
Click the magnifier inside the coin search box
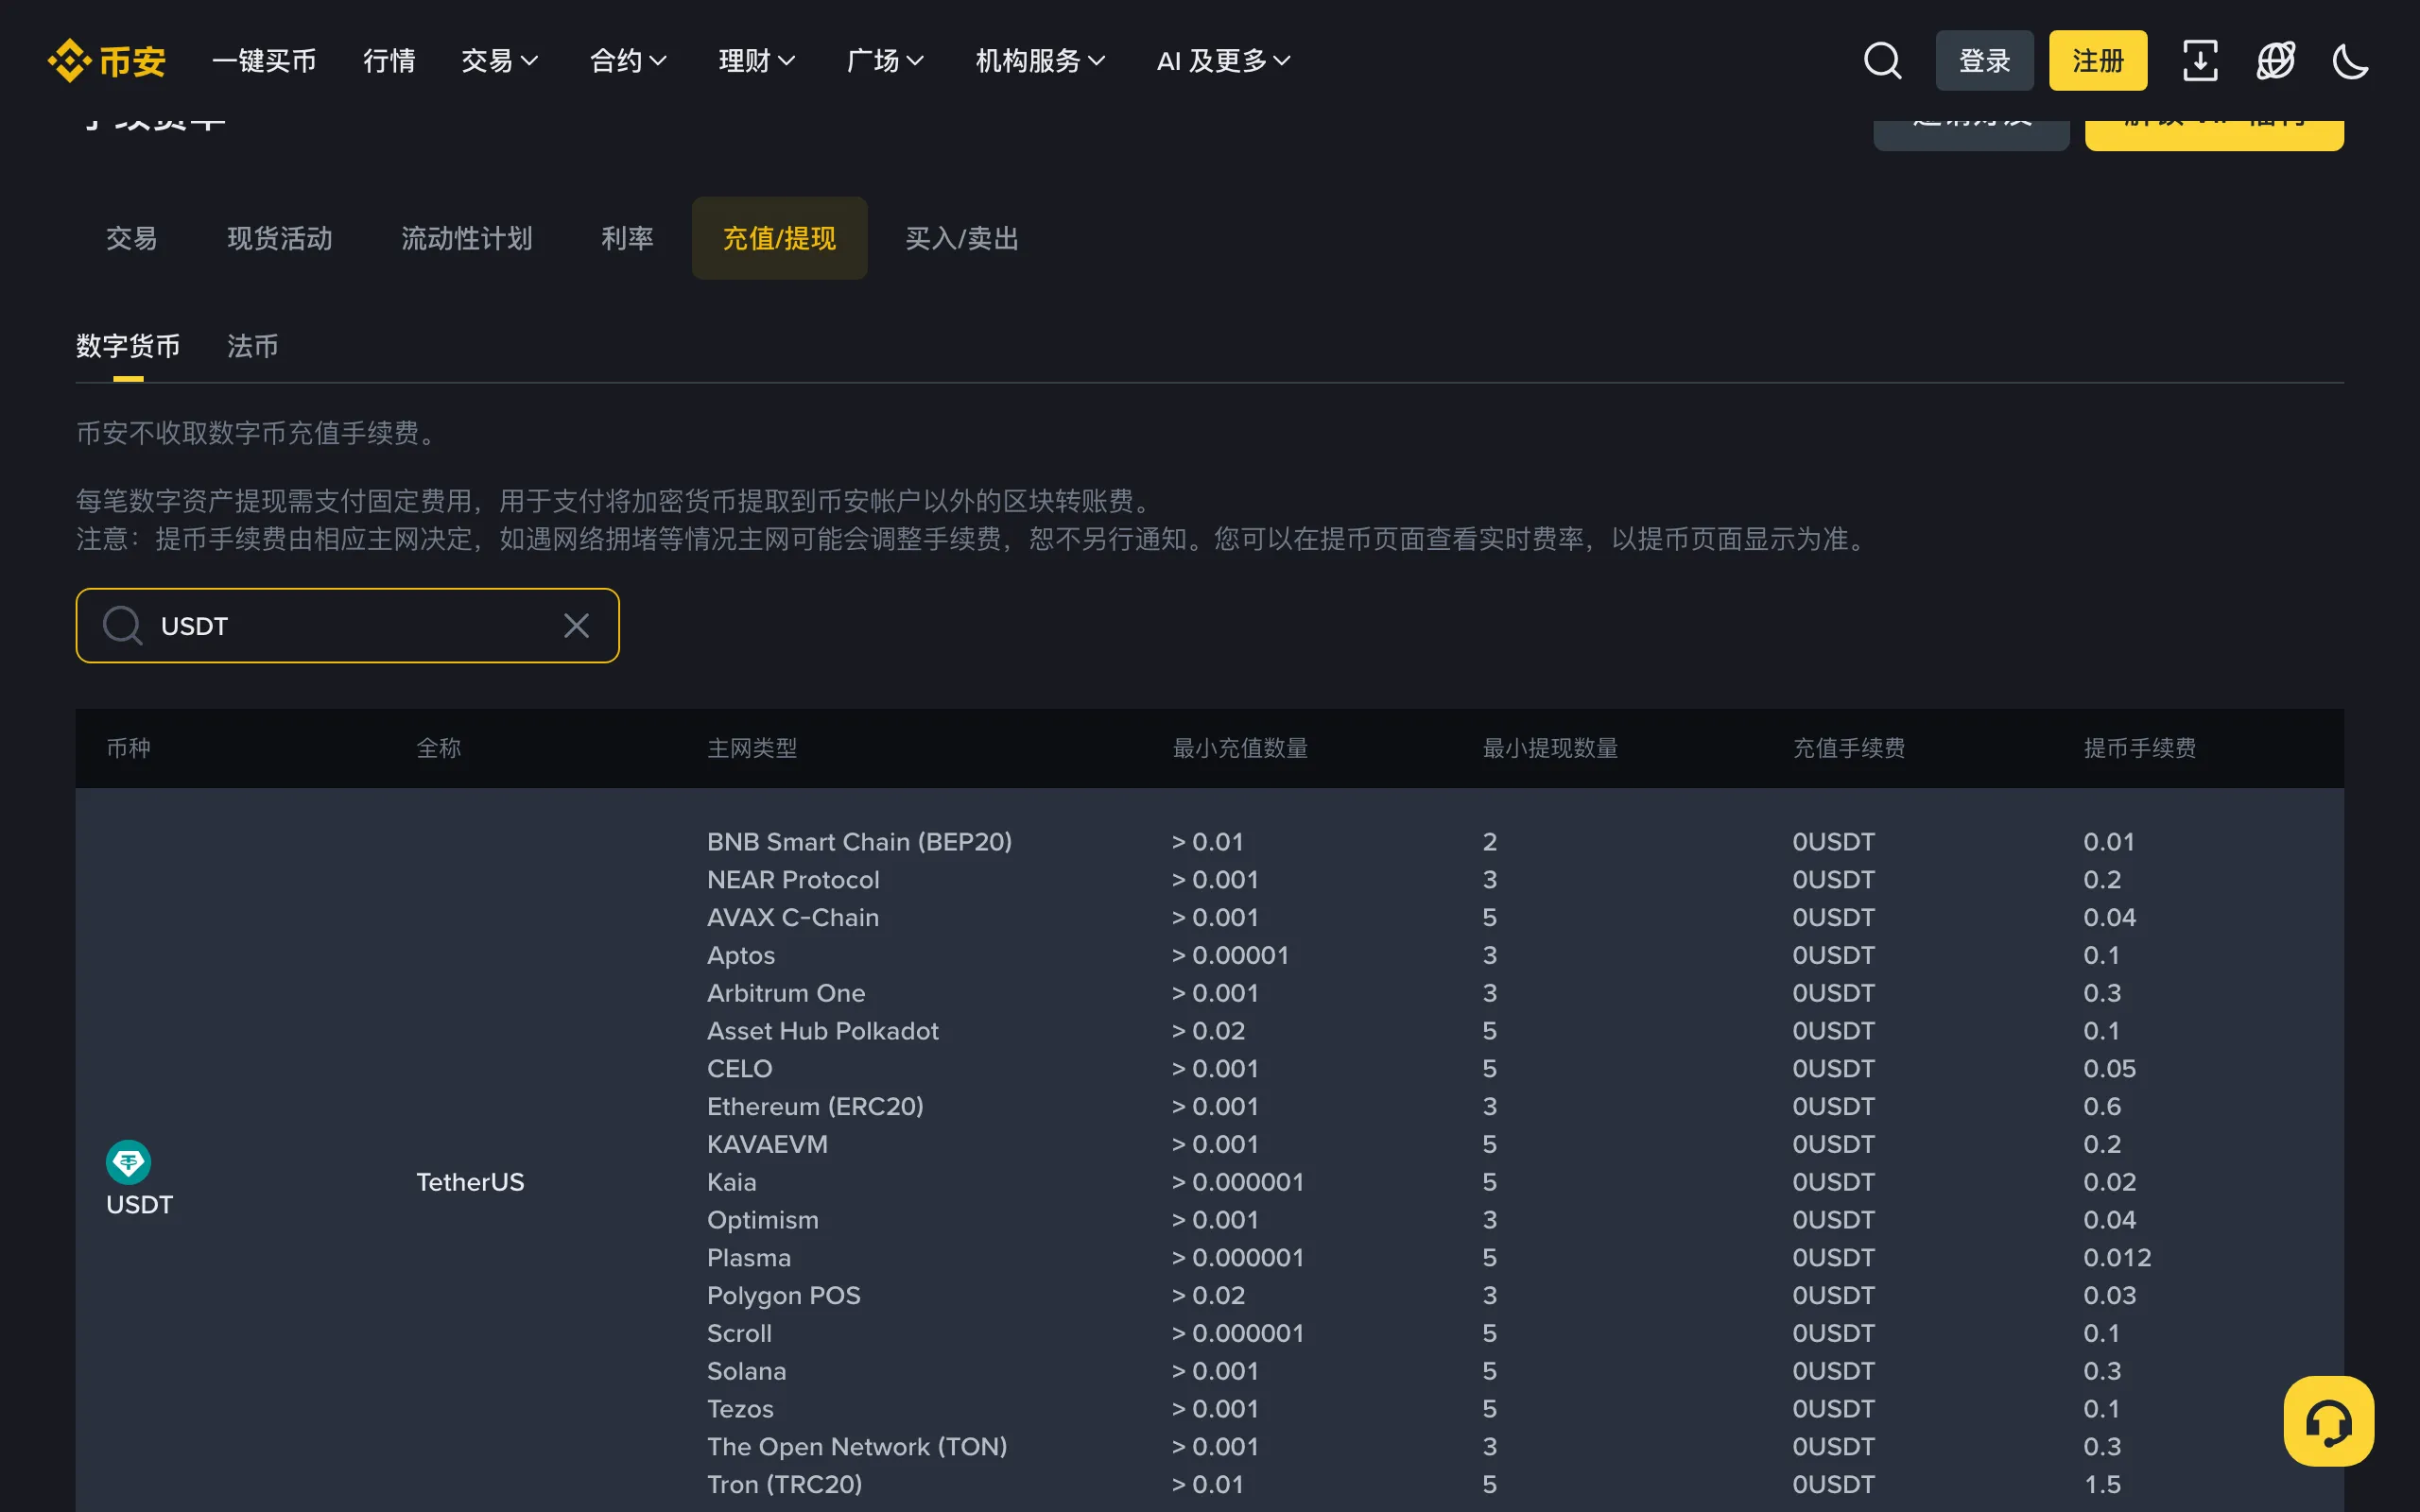click(x=123, y=626)
